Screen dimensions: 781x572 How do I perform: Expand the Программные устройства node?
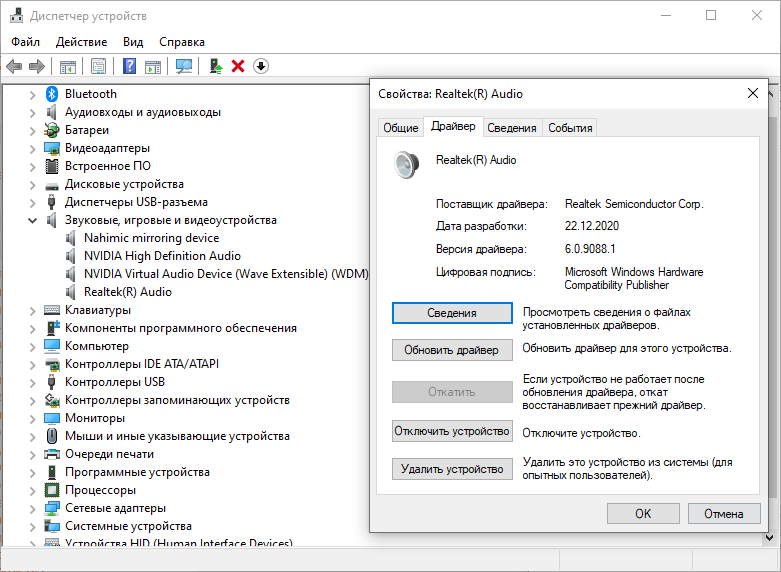point(32,473)
